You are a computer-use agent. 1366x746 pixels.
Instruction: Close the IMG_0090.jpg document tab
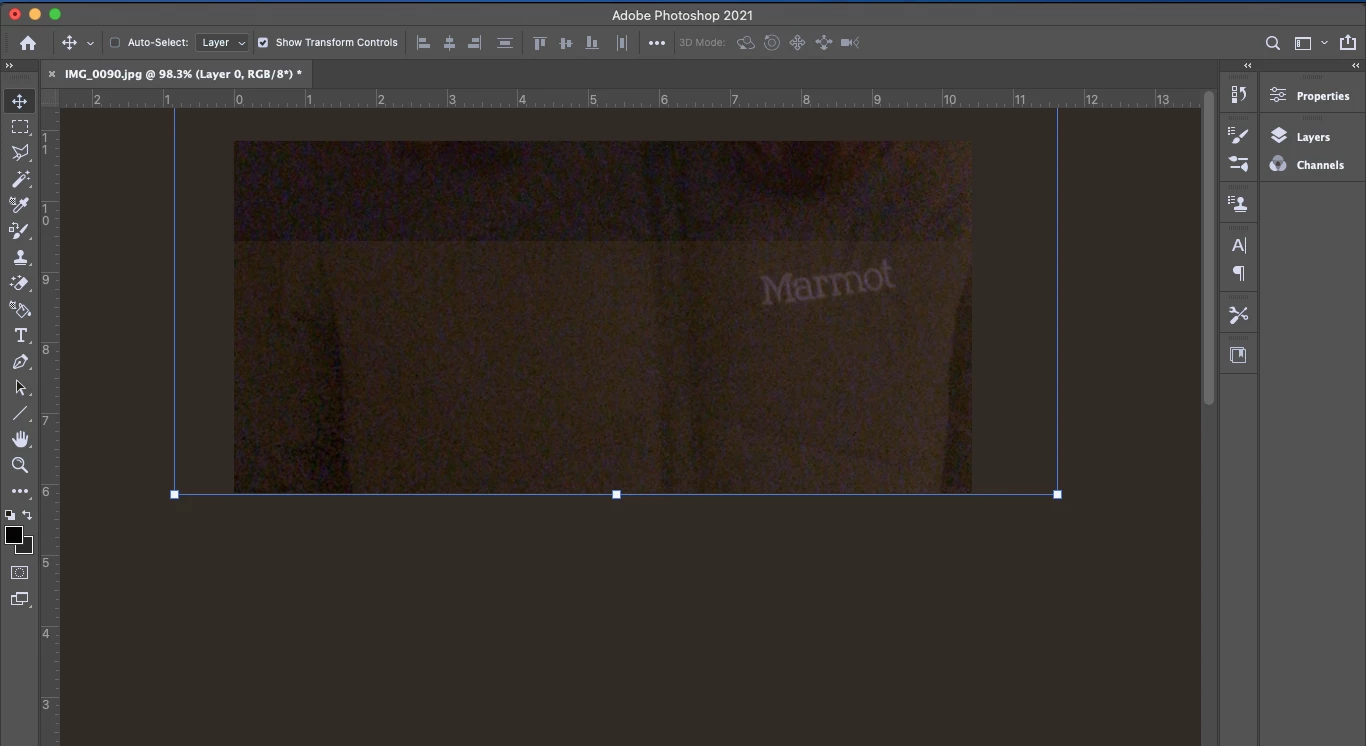pos(52,74)
